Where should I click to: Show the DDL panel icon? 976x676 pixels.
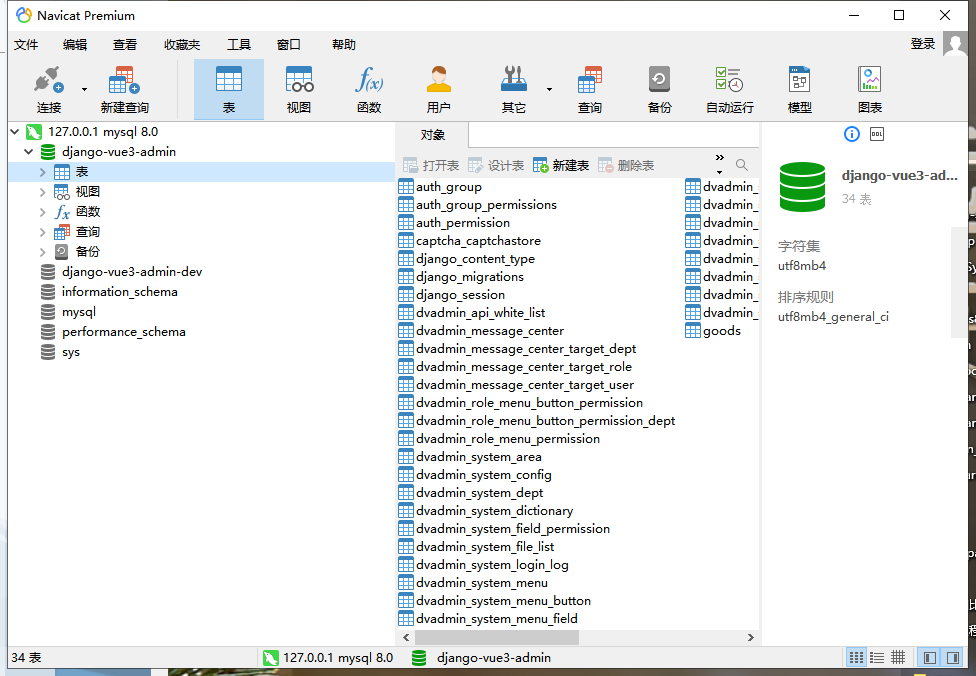click(x=876, y=134)
